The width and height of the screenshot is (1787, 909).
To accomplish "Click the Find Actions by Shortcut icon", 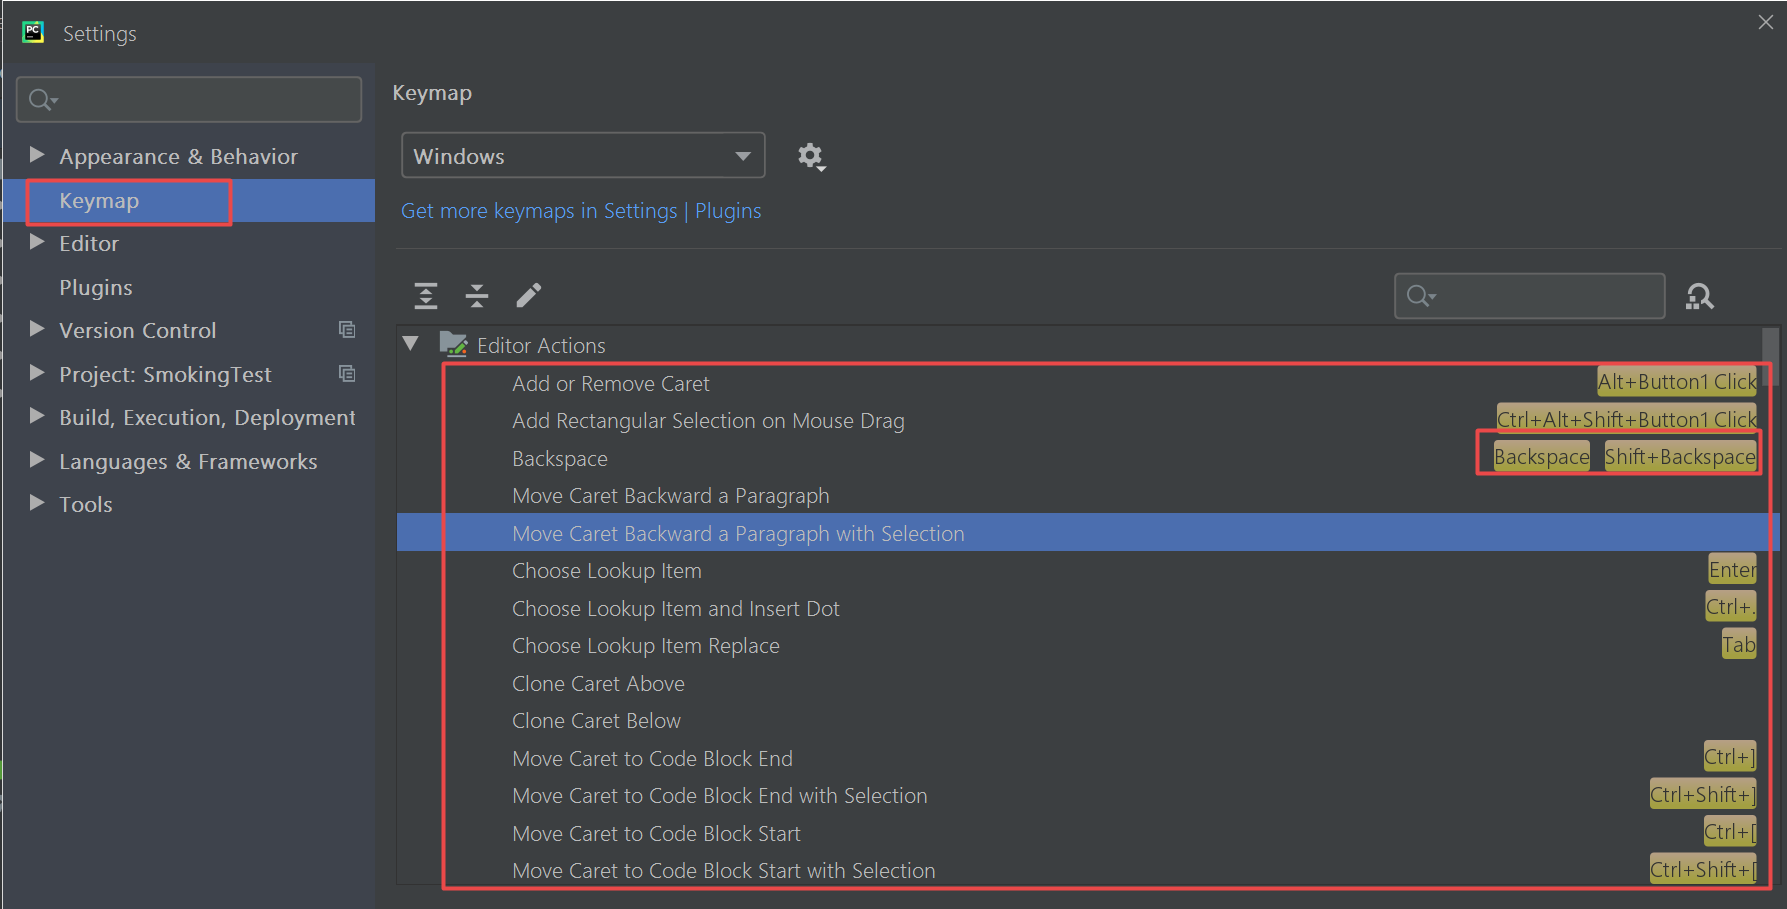I will (1700, 296).
